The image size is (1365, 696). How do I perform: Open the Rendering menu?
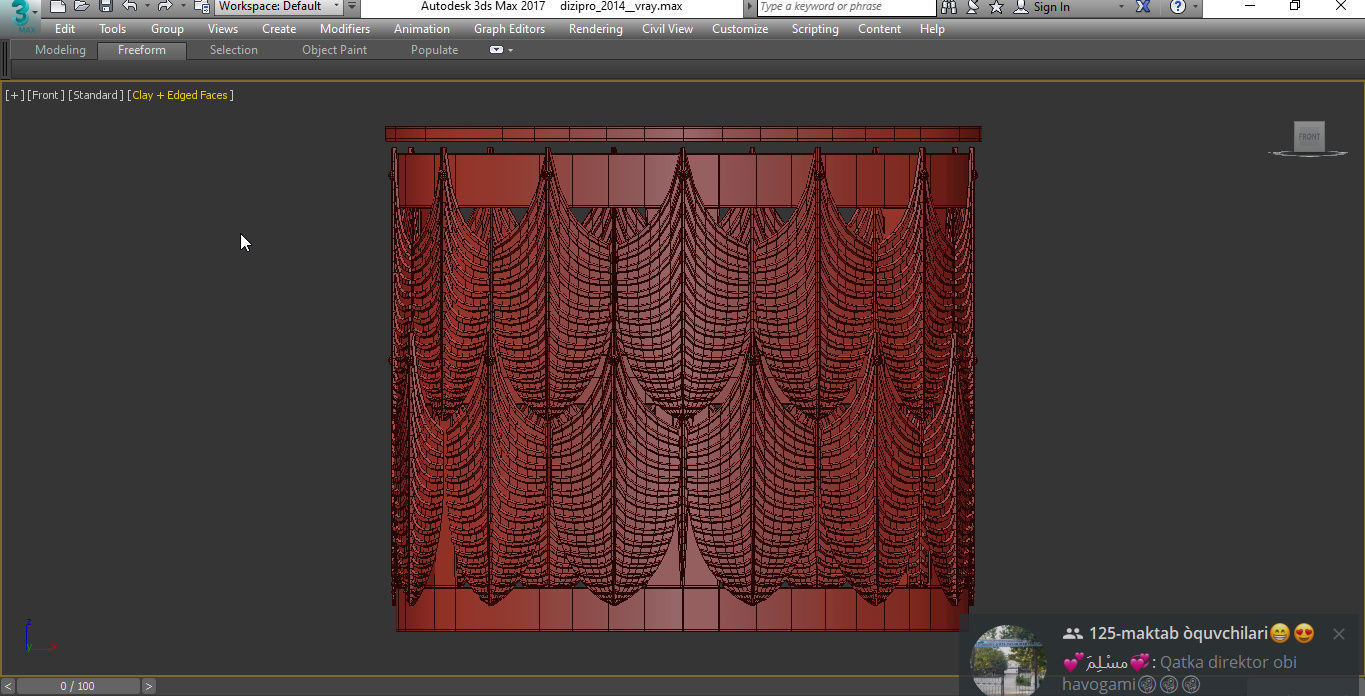596,29
